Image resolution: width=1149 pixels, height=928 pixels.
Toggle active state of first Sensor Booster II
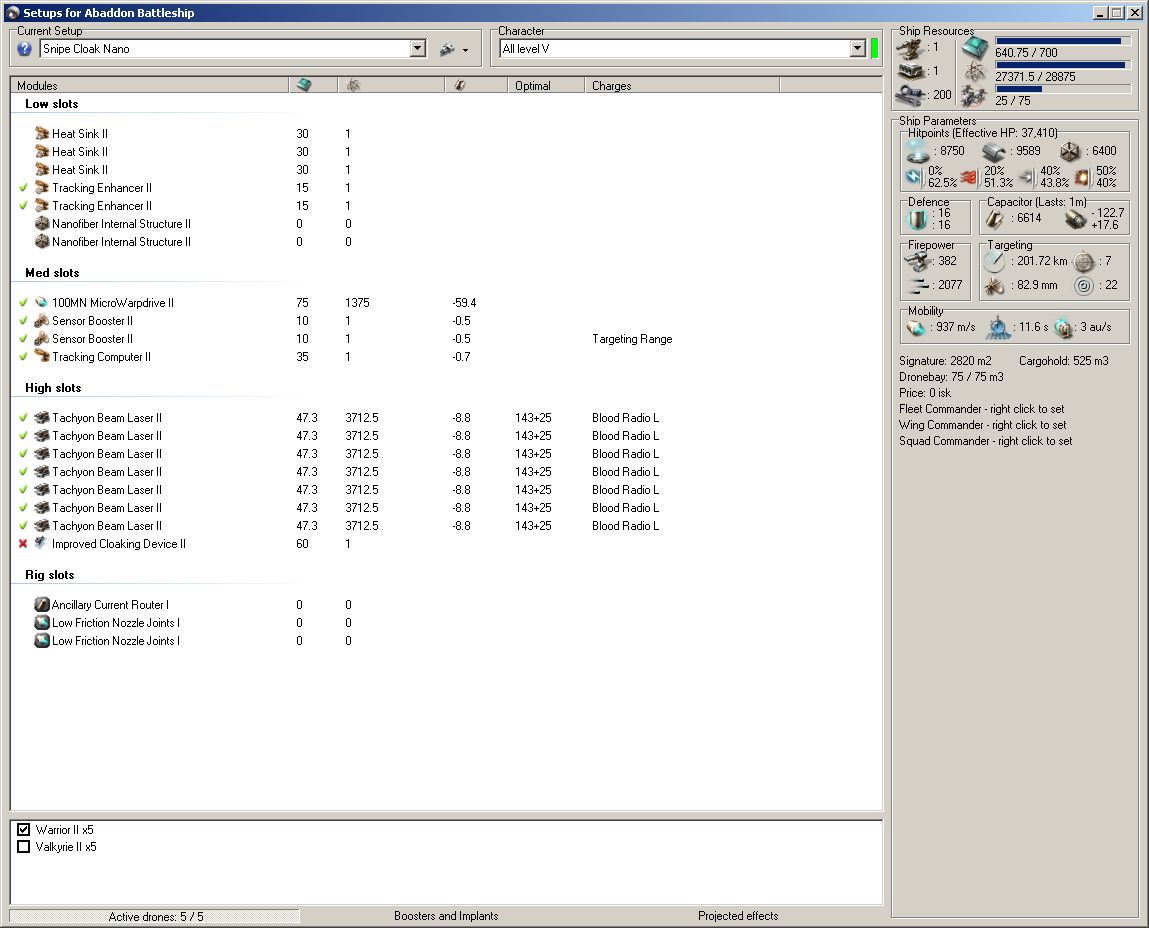tap(23, 320)
